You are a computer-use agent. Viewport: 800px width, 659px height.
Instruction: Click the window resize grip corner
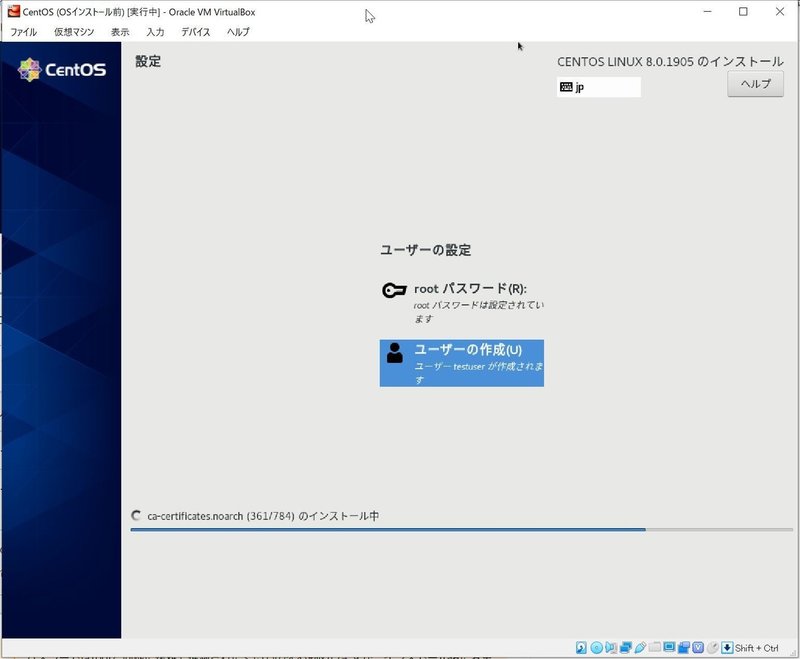coord(793,652)
